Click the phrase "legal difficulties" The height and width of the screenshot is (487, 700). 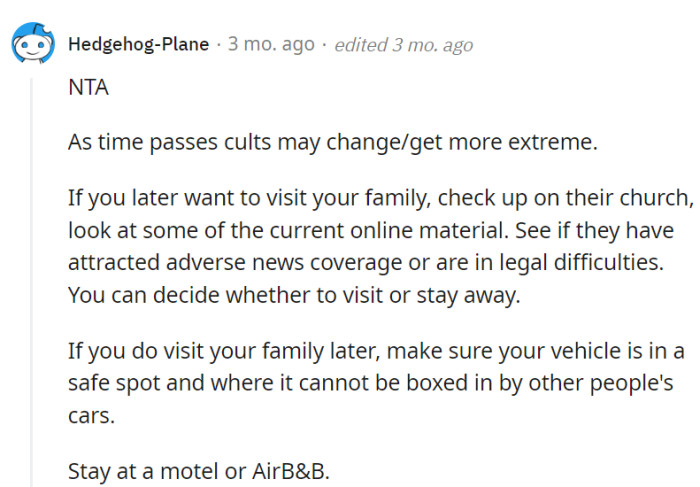pyautogui.click(x=583, y=264)
